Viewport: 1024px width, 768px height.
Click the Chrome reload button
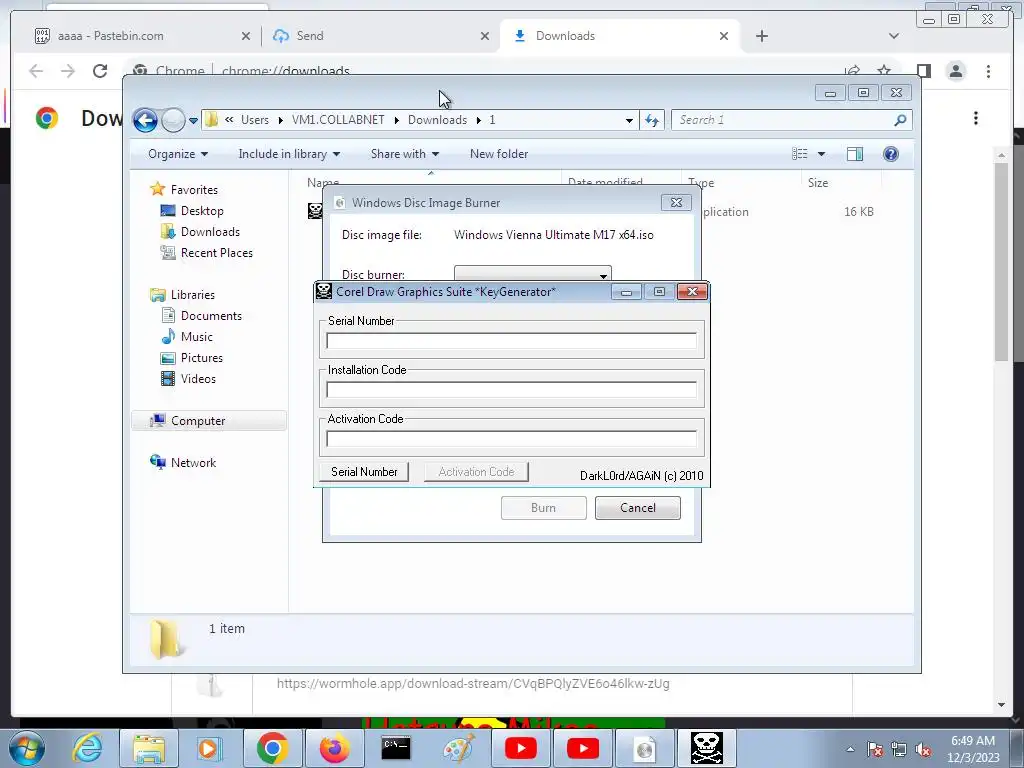(x=100, y=71)
